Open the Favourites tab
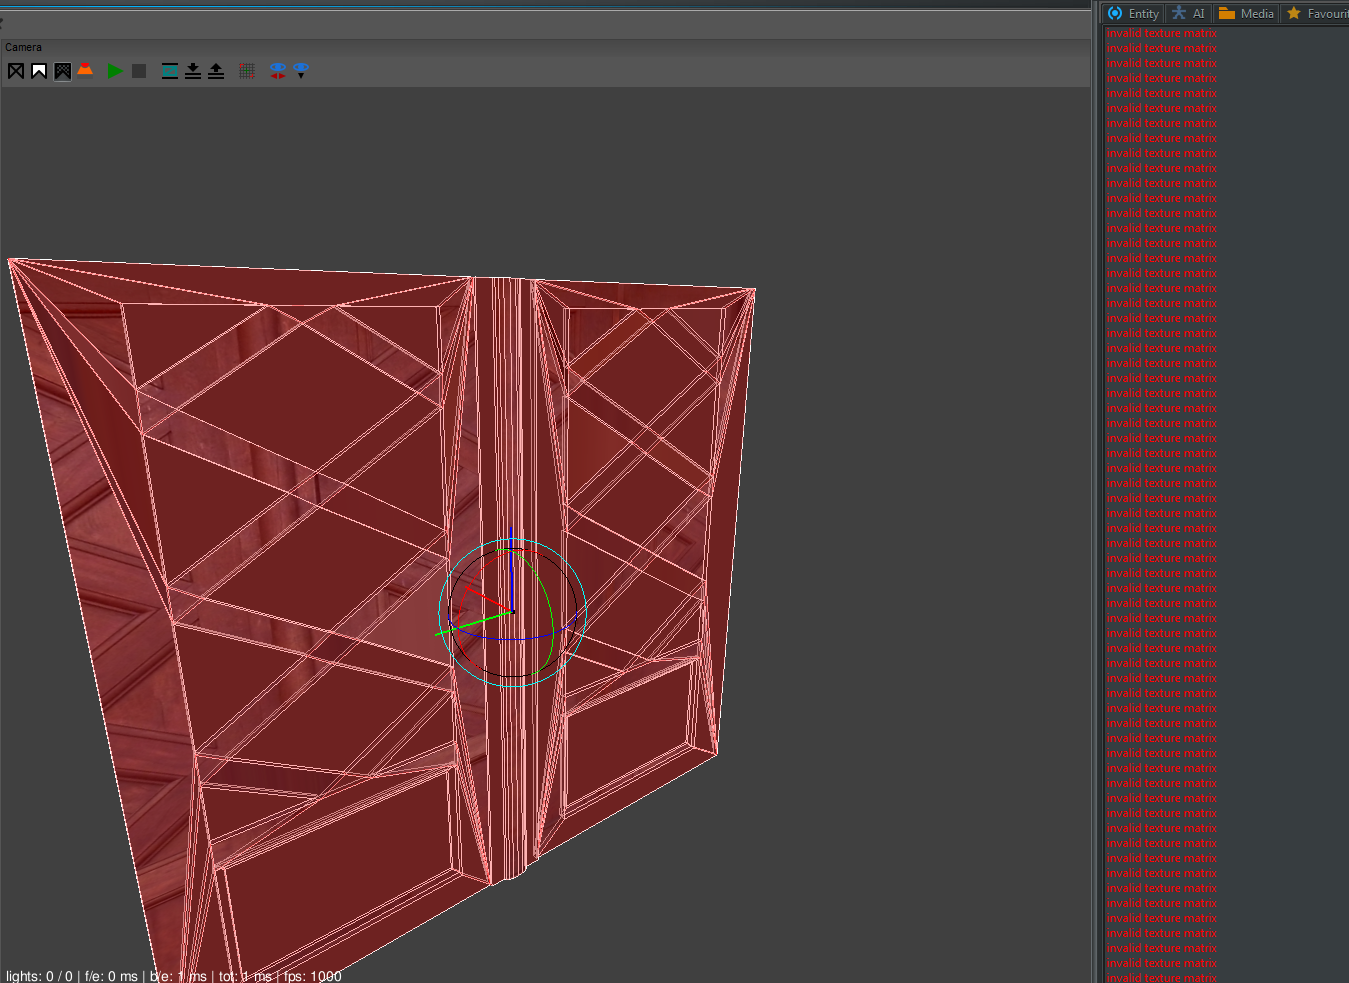Viewport: 1349px width, 983px height. [1317, 13]
